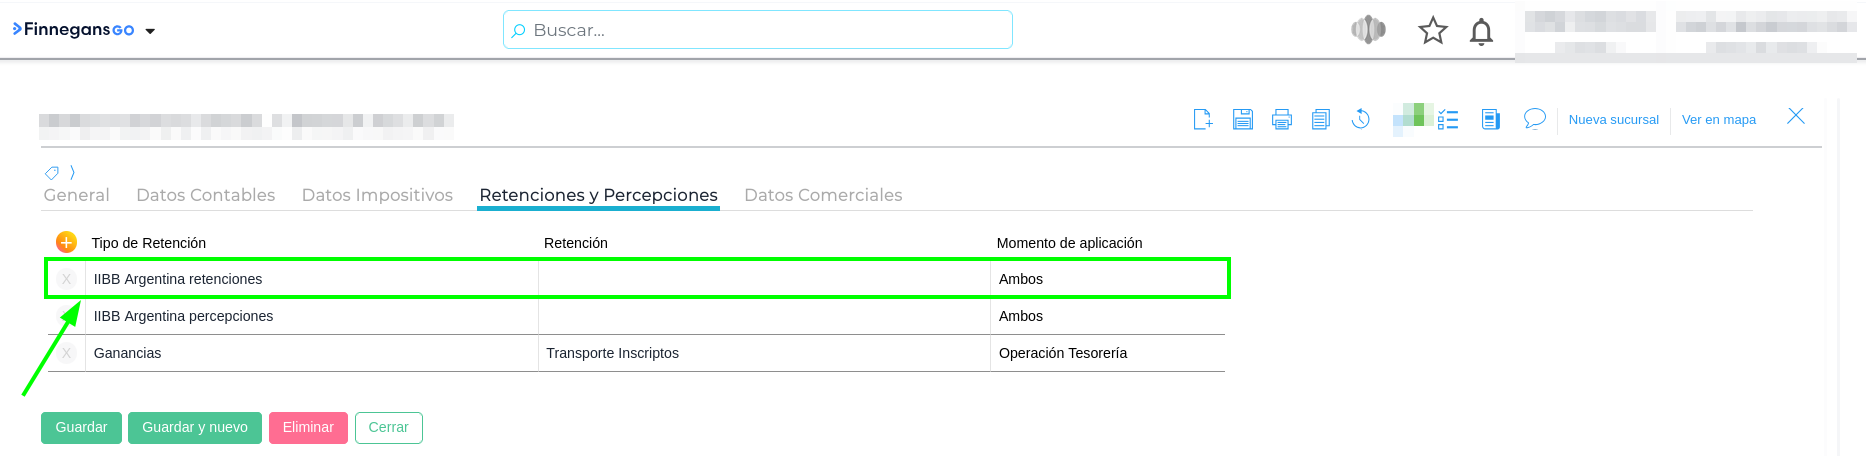Delete the Ganancias retention row
Image resolution: width=1866 pixels, height=456 pixels.
coord(66,353)
